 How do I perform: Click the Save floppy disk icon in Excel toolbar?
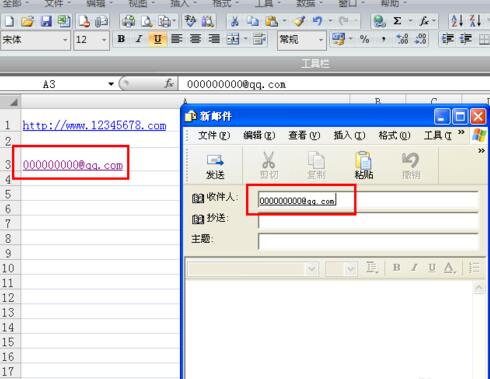46,21
